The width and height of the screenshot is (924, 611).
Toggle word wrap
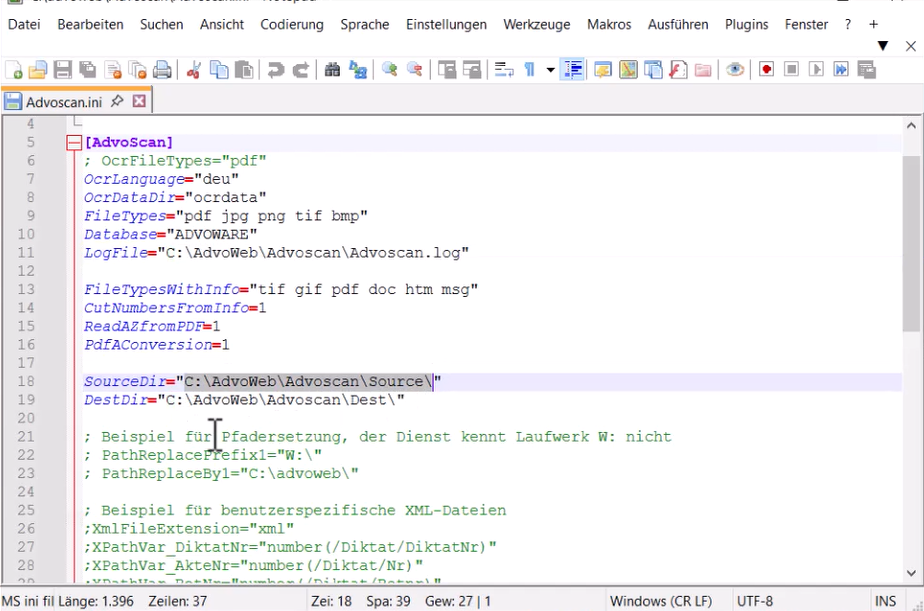[x=504, y=70]
